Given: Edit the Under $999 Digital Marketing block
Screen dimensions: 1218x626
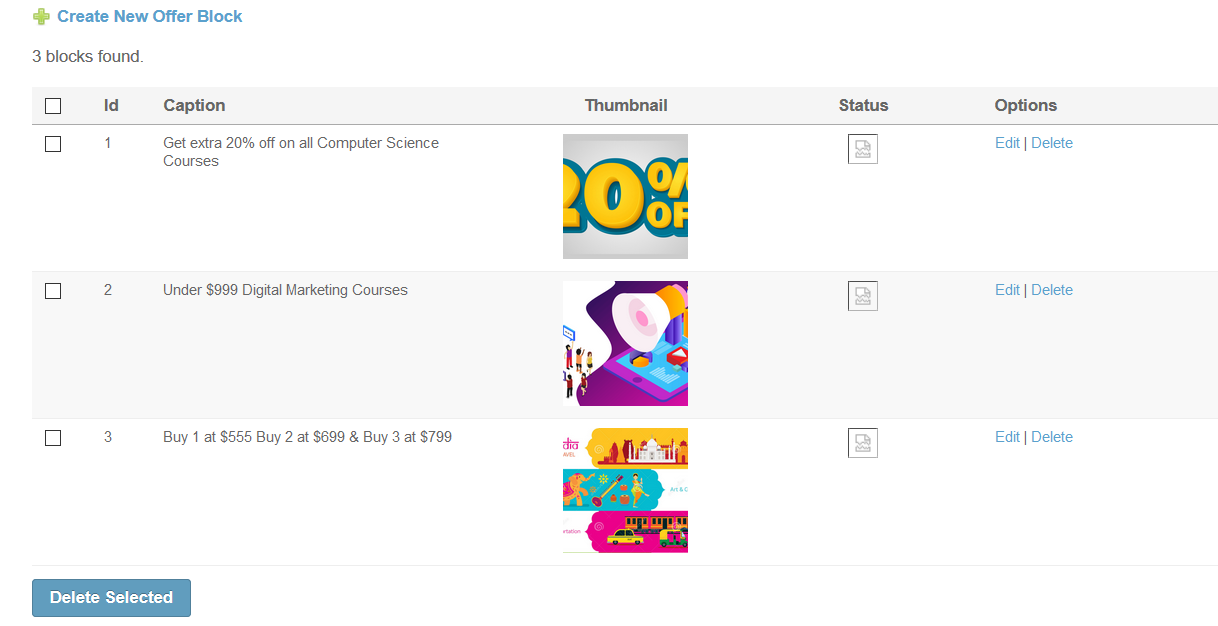Looking at the screenshot, I should pyautogui.click(x=1007, y=290).
